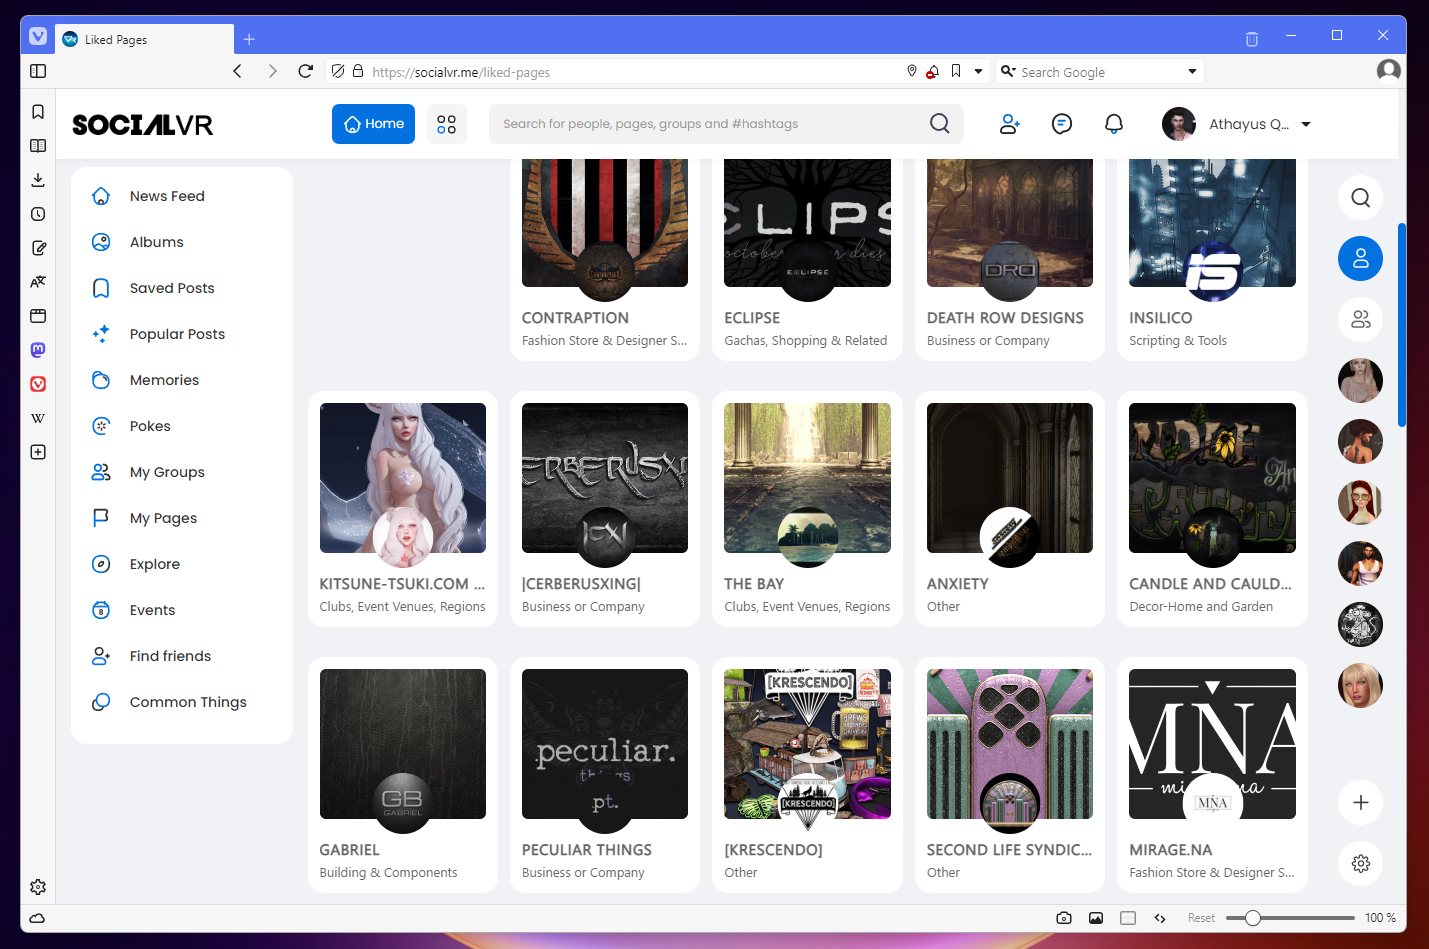Open Explore in sidebar
The image size is (1429, 949).
[x=155, y=564]
